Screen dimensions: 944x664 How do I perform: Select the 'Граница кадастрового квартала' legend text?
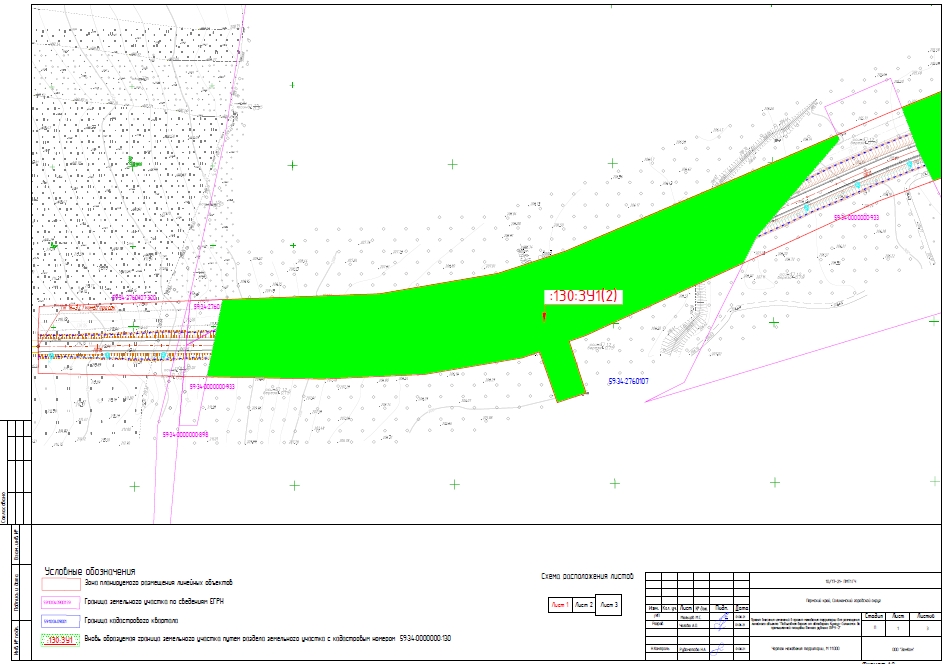coord(131,620)
